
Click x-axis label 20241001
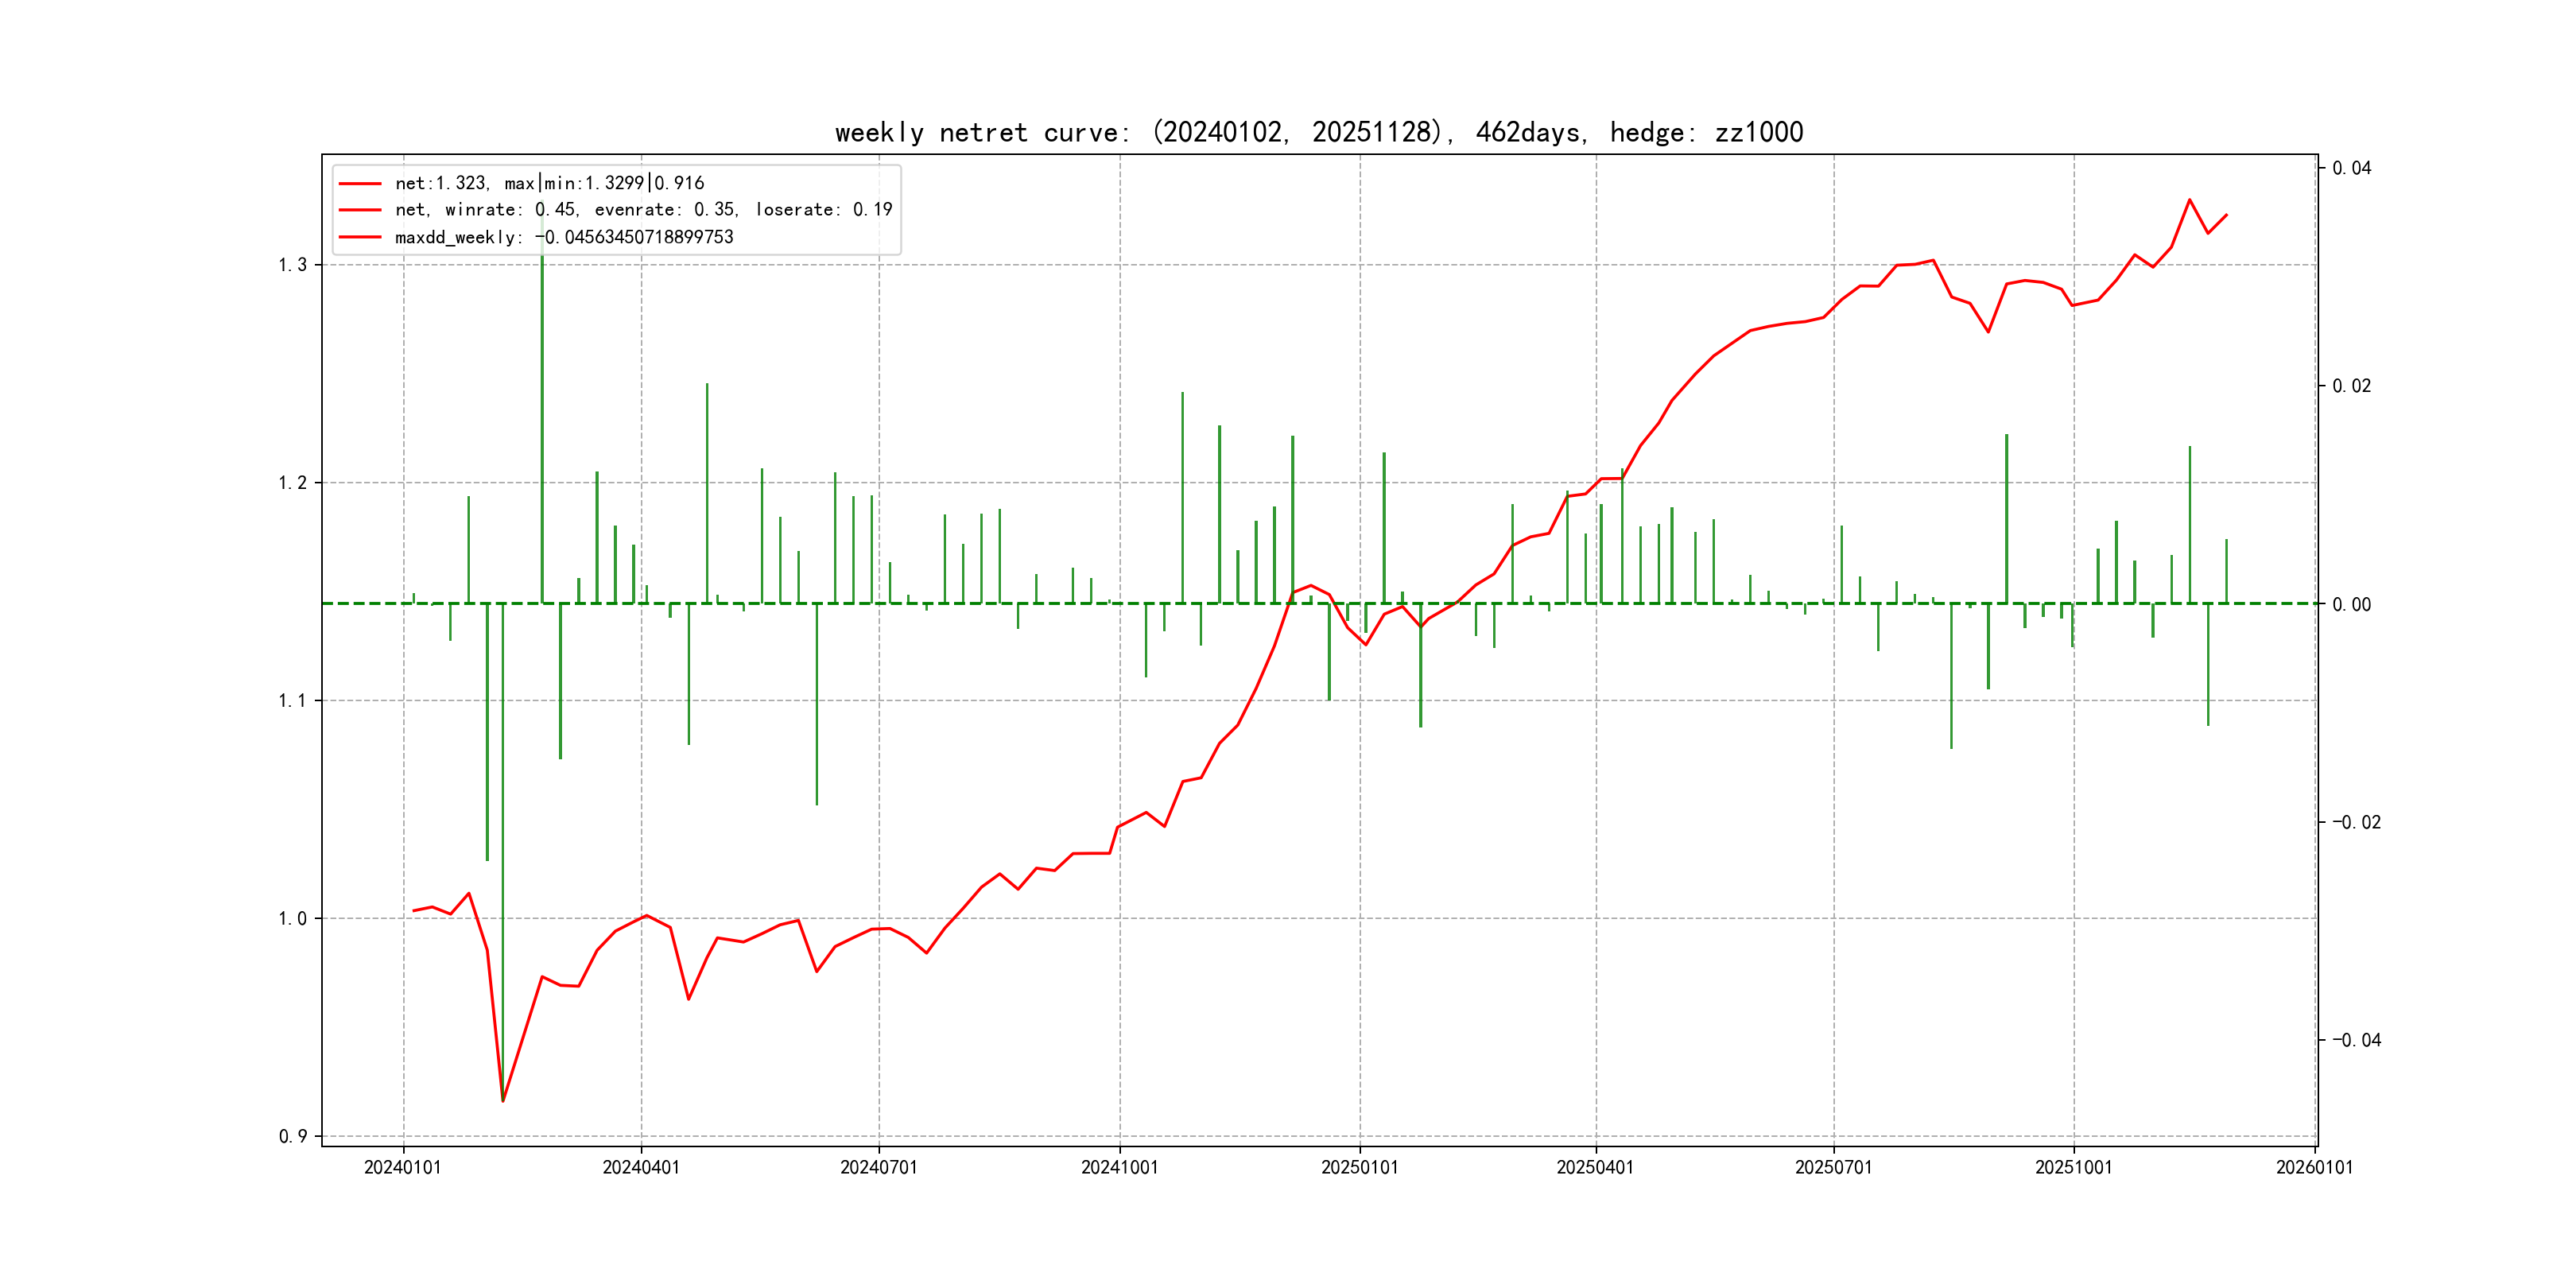(x=1119, y=1167)
